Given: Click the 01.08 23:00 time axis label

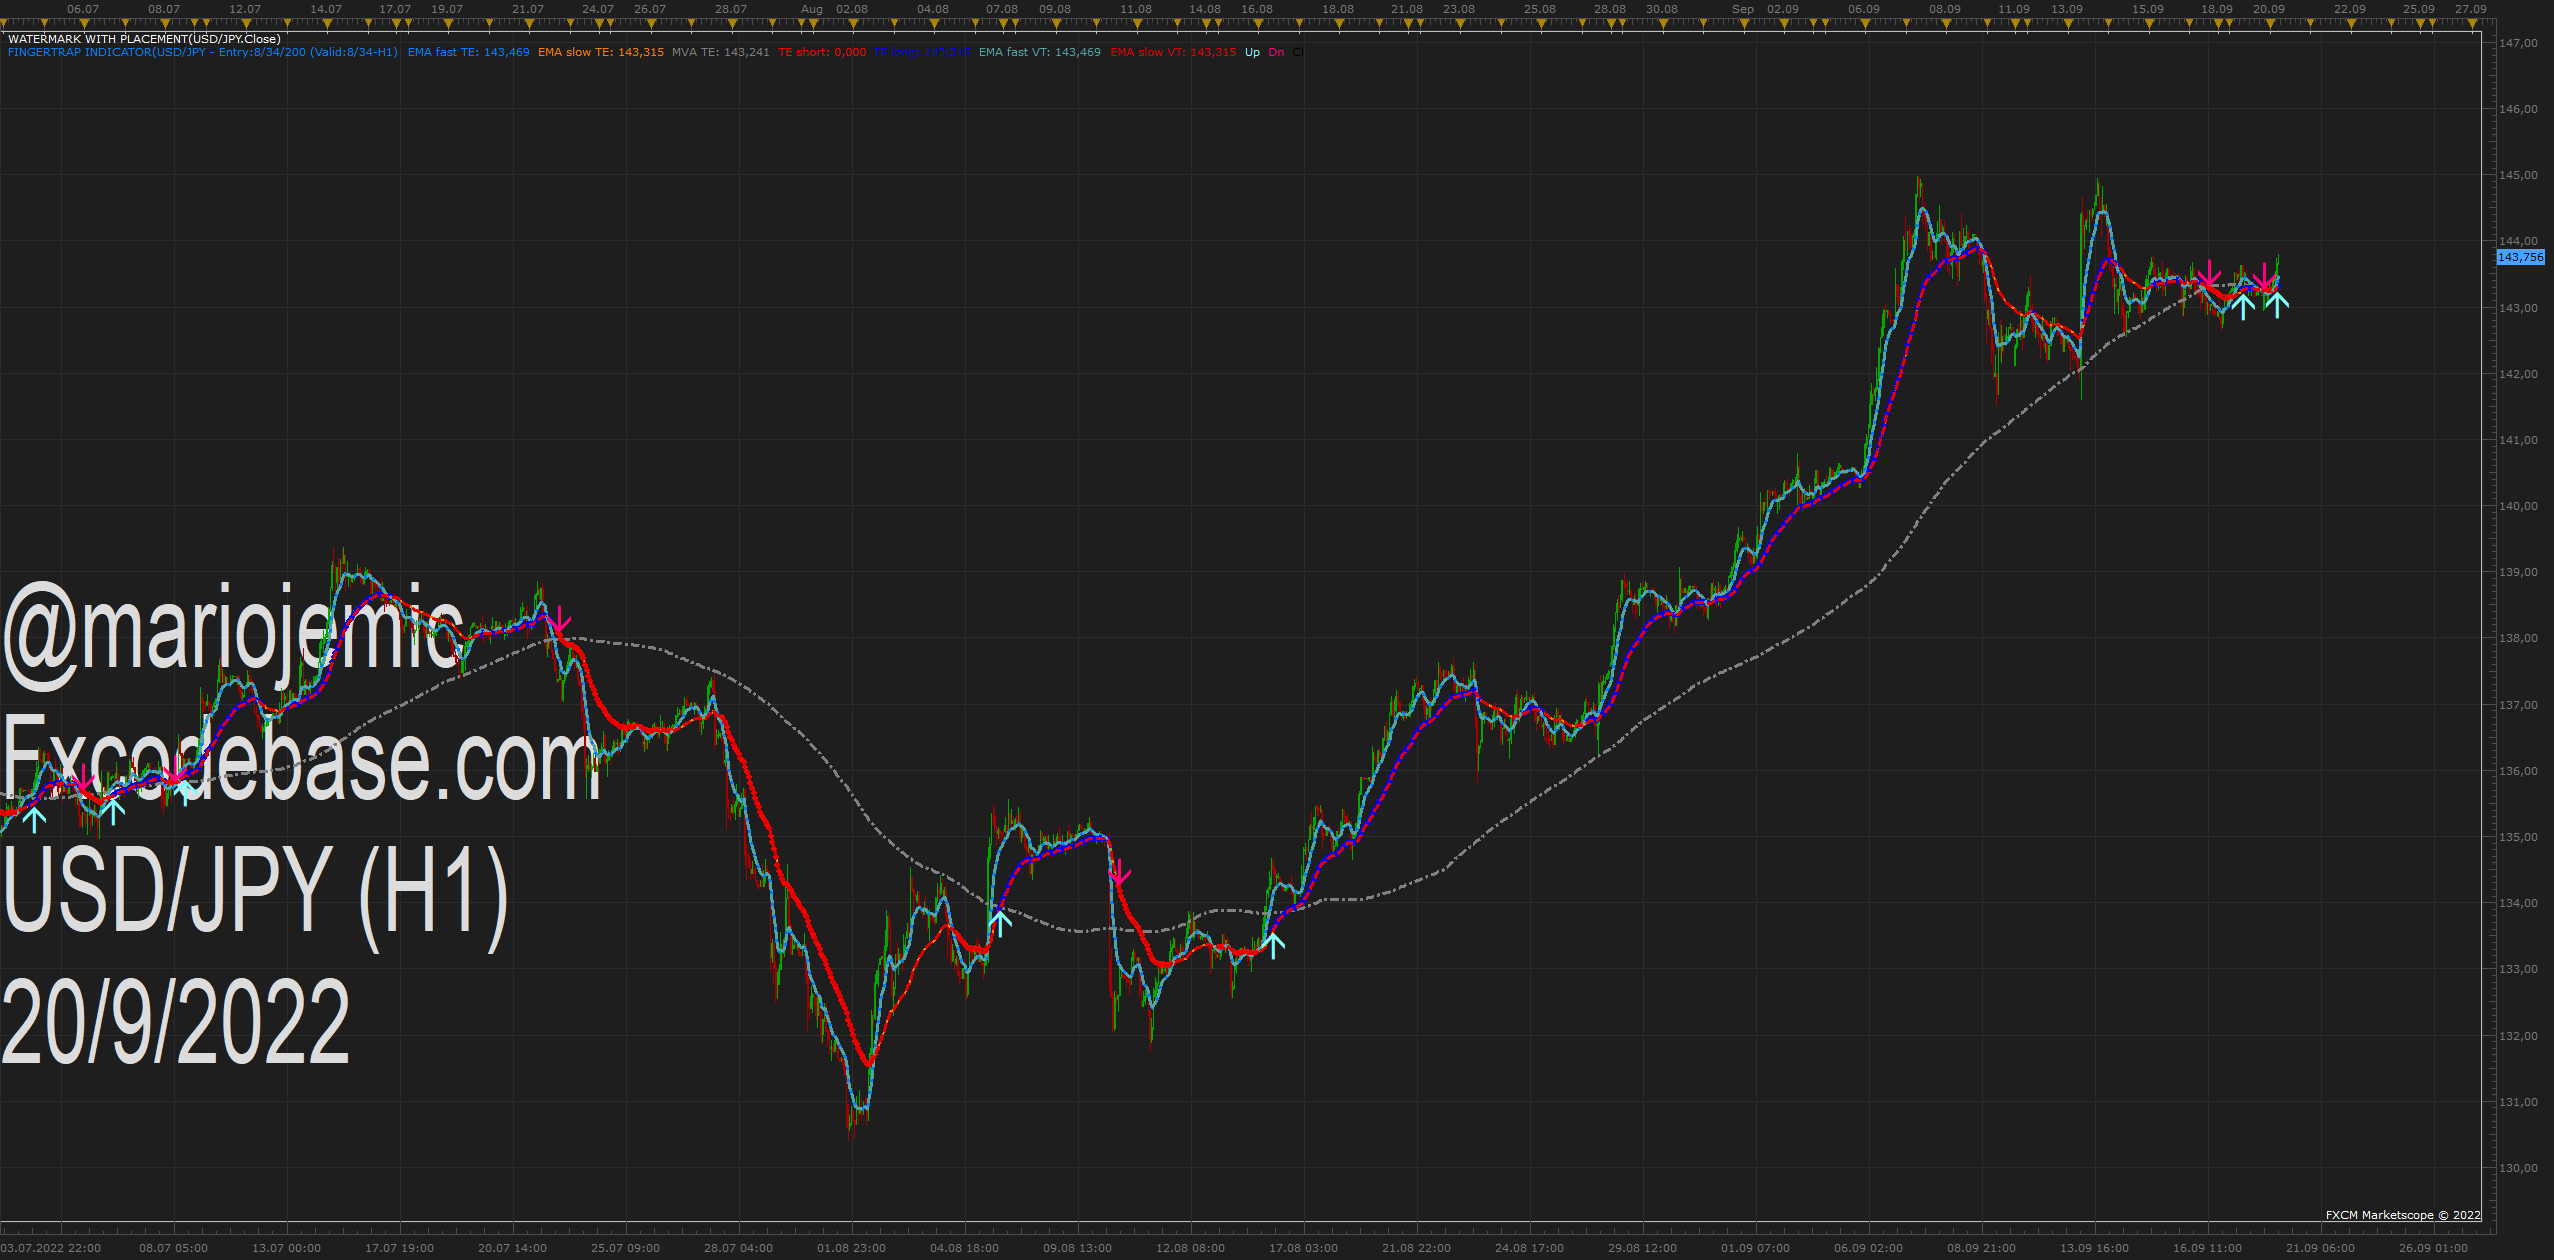Looking at the screenshot, I should (851, 1248).
